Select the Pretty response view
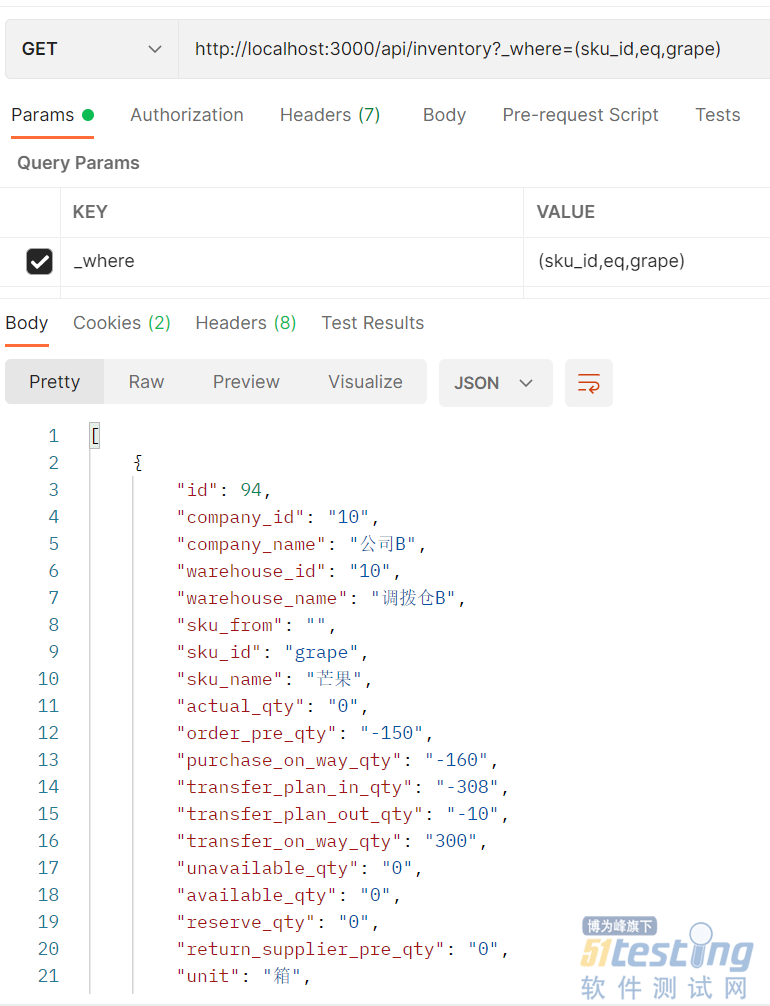 (54, 382)
